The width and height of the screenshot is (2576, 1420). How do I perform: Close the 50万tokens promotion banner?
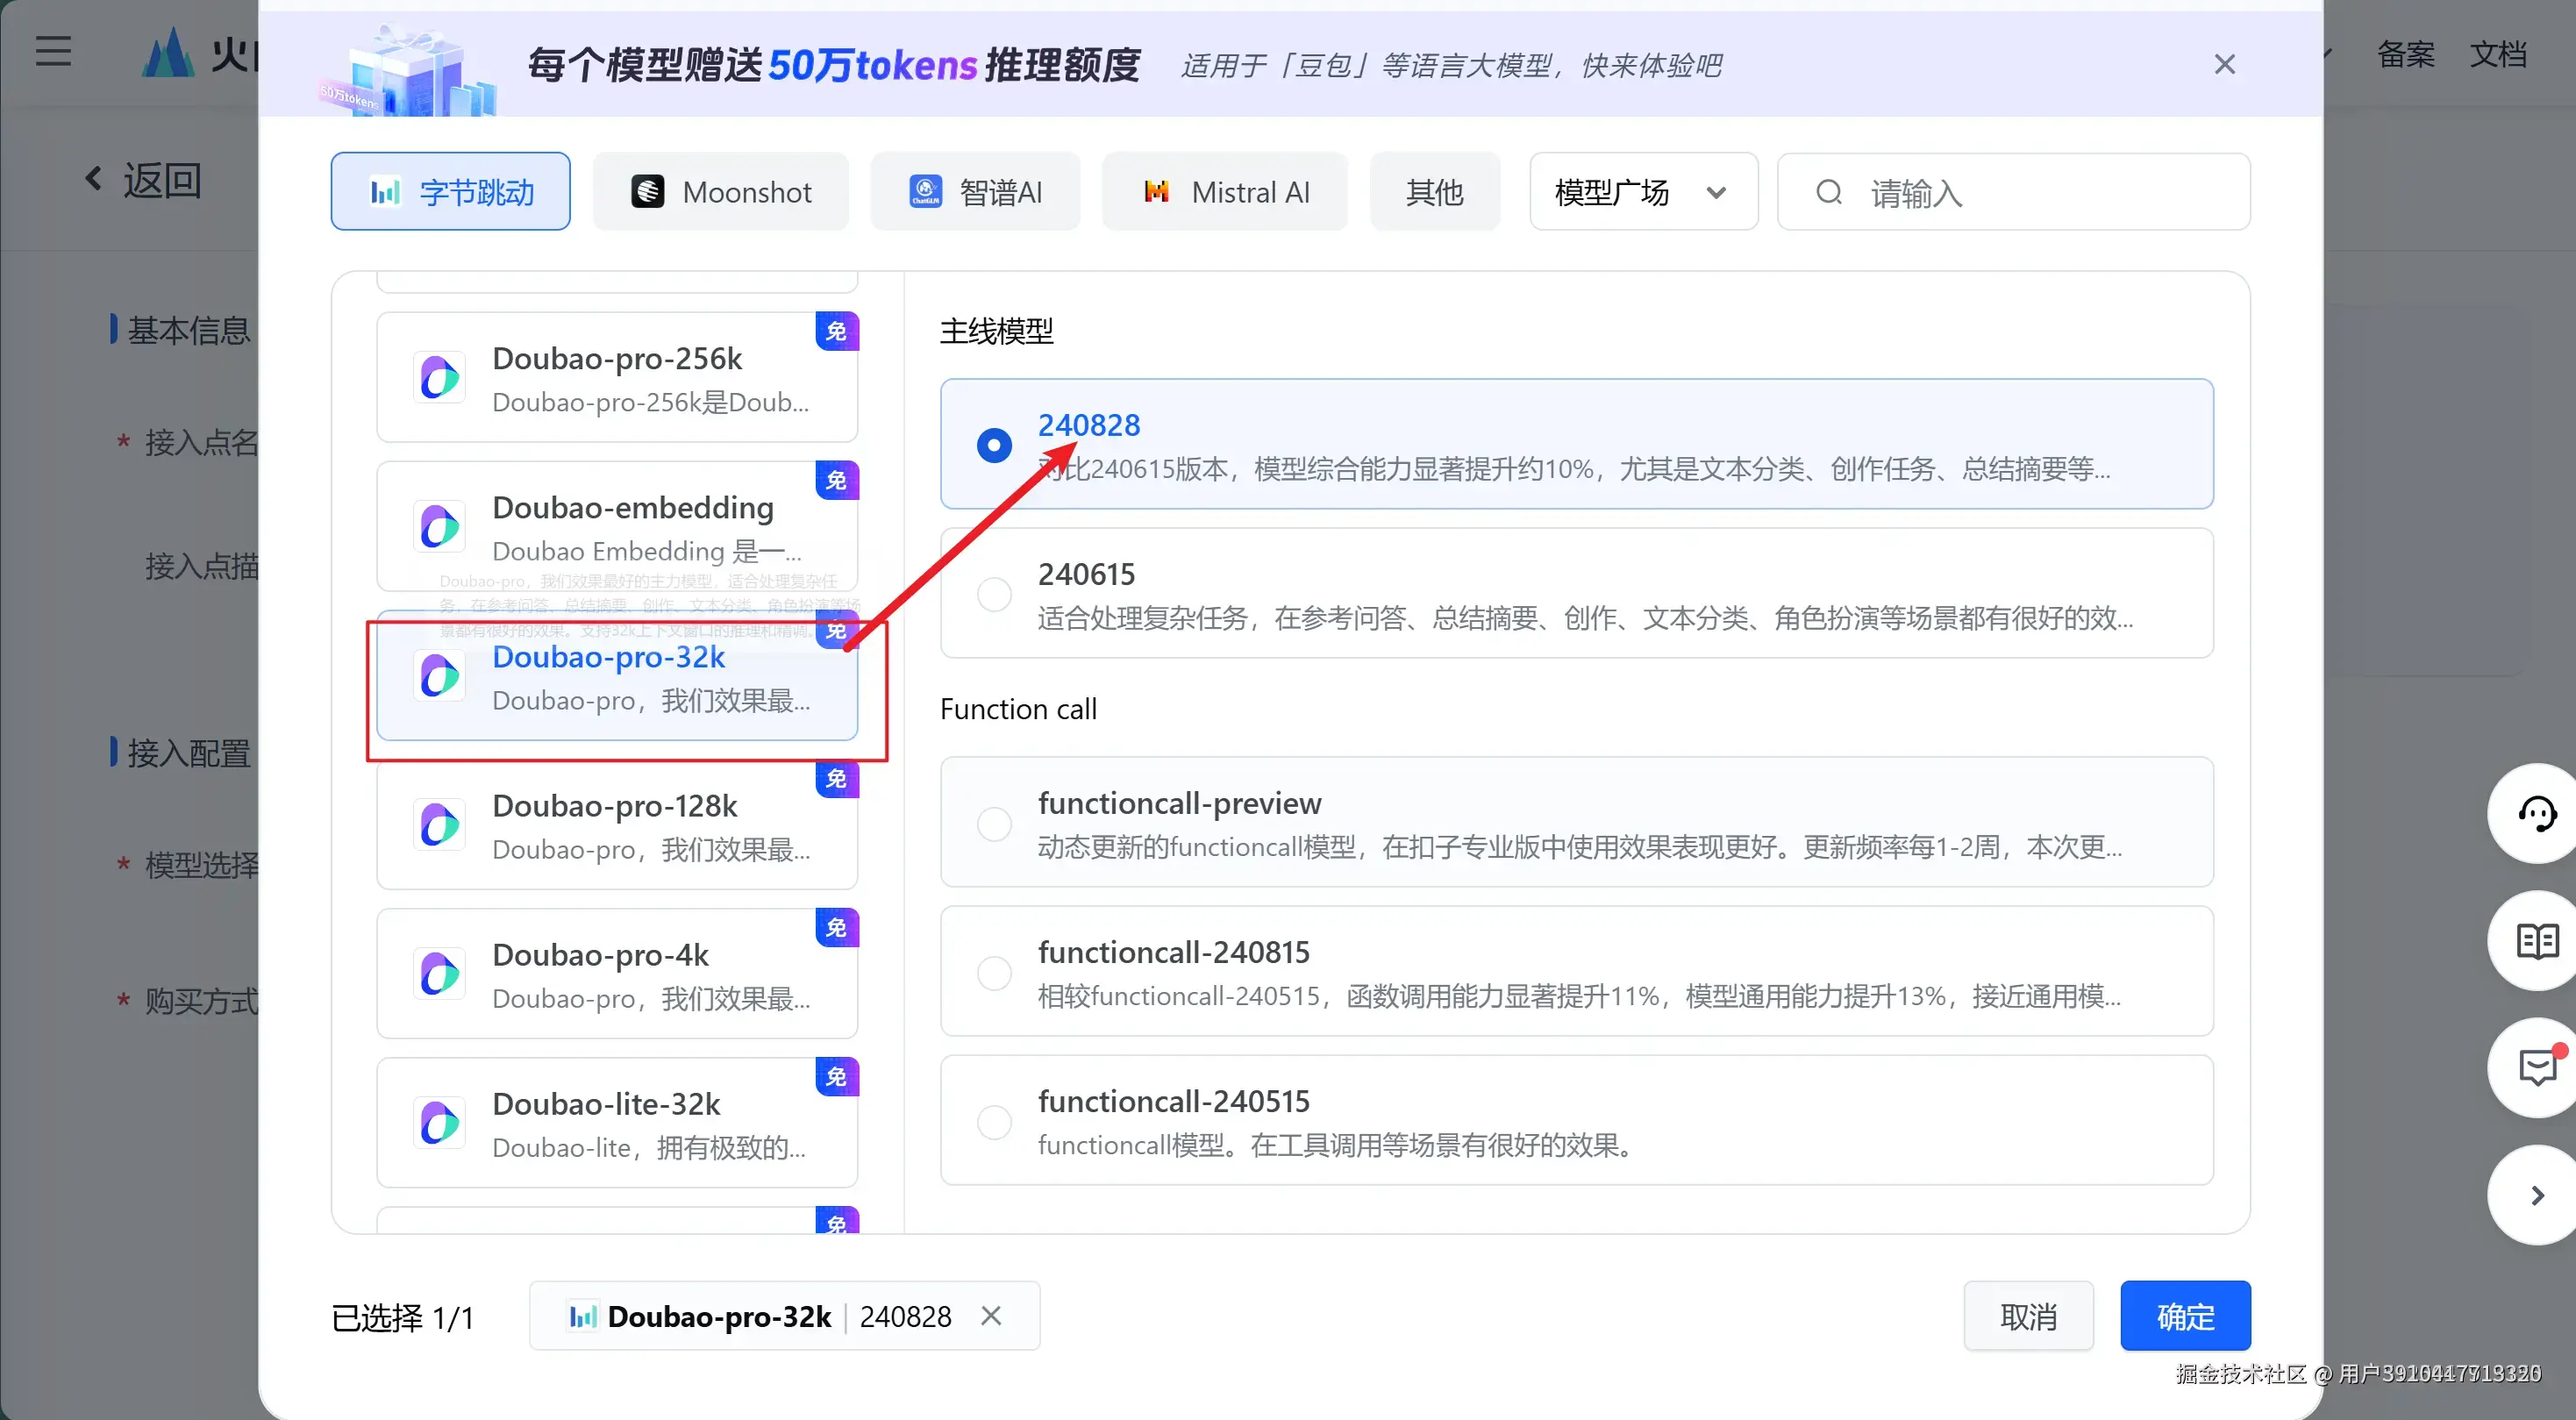(2224, 65)
